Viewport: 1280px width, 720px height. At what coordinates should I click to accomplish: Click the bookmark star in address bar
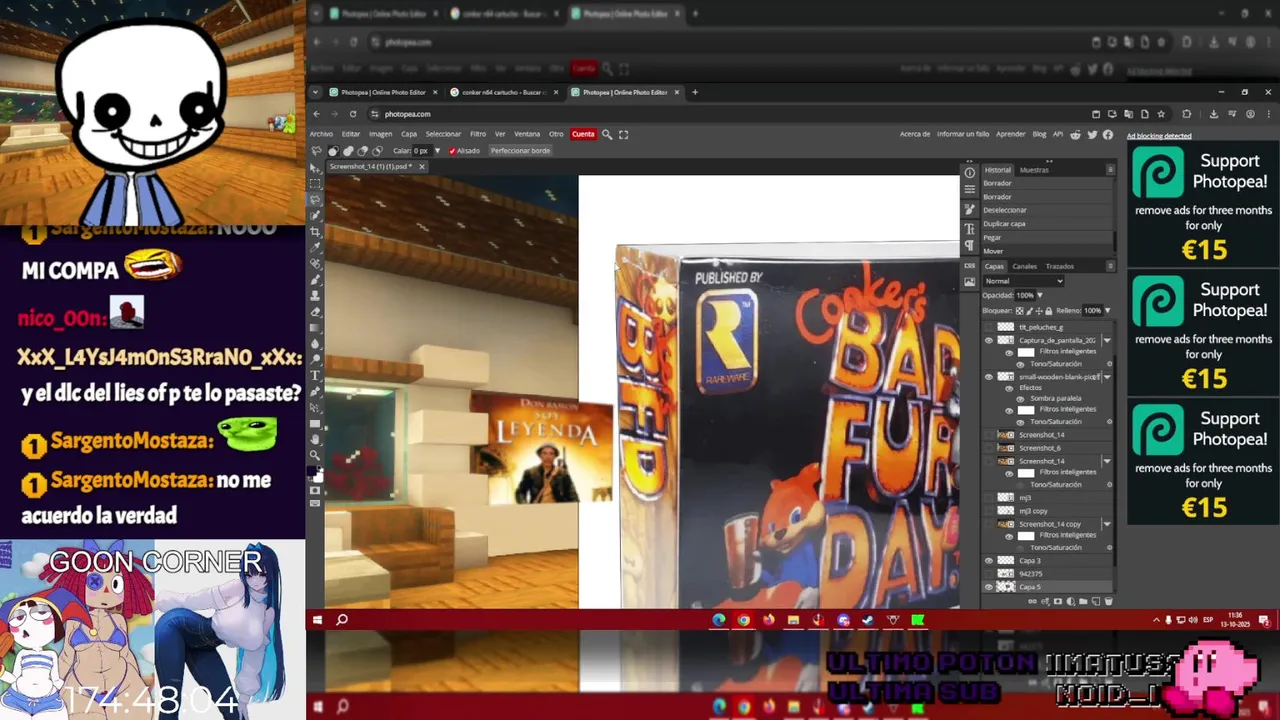pyautogui.click(x=1161, y=114)
